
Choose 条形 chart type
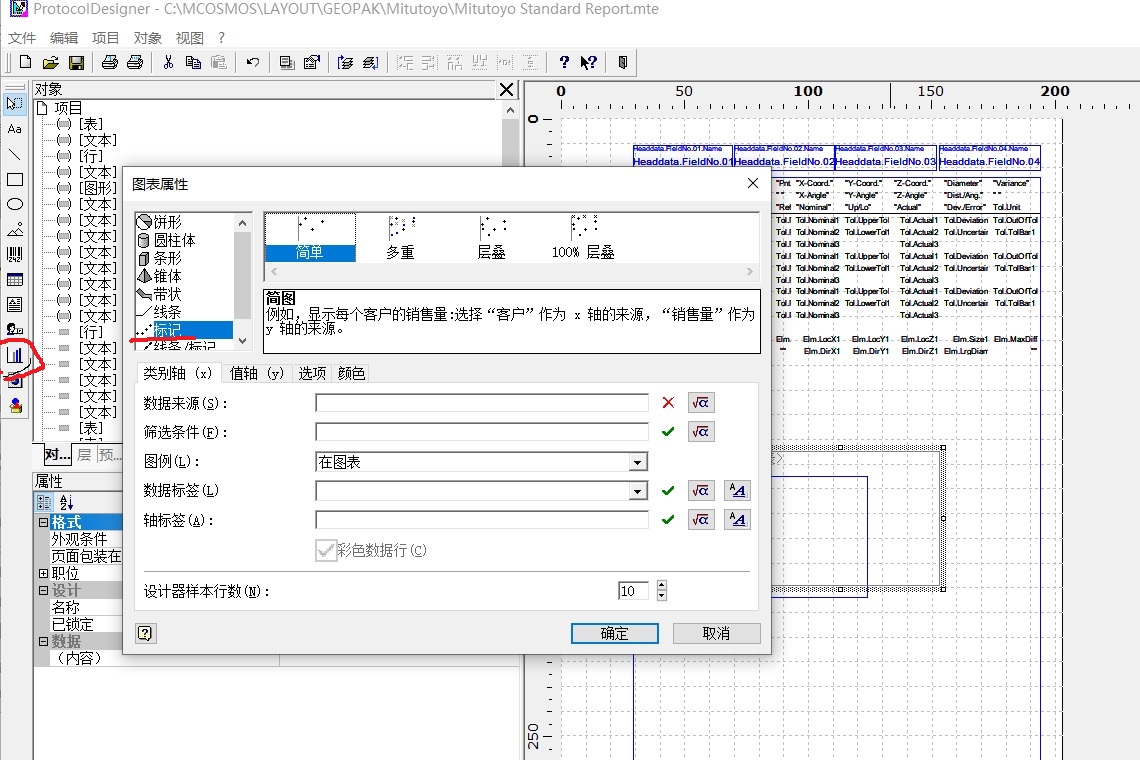click(159, 258)
